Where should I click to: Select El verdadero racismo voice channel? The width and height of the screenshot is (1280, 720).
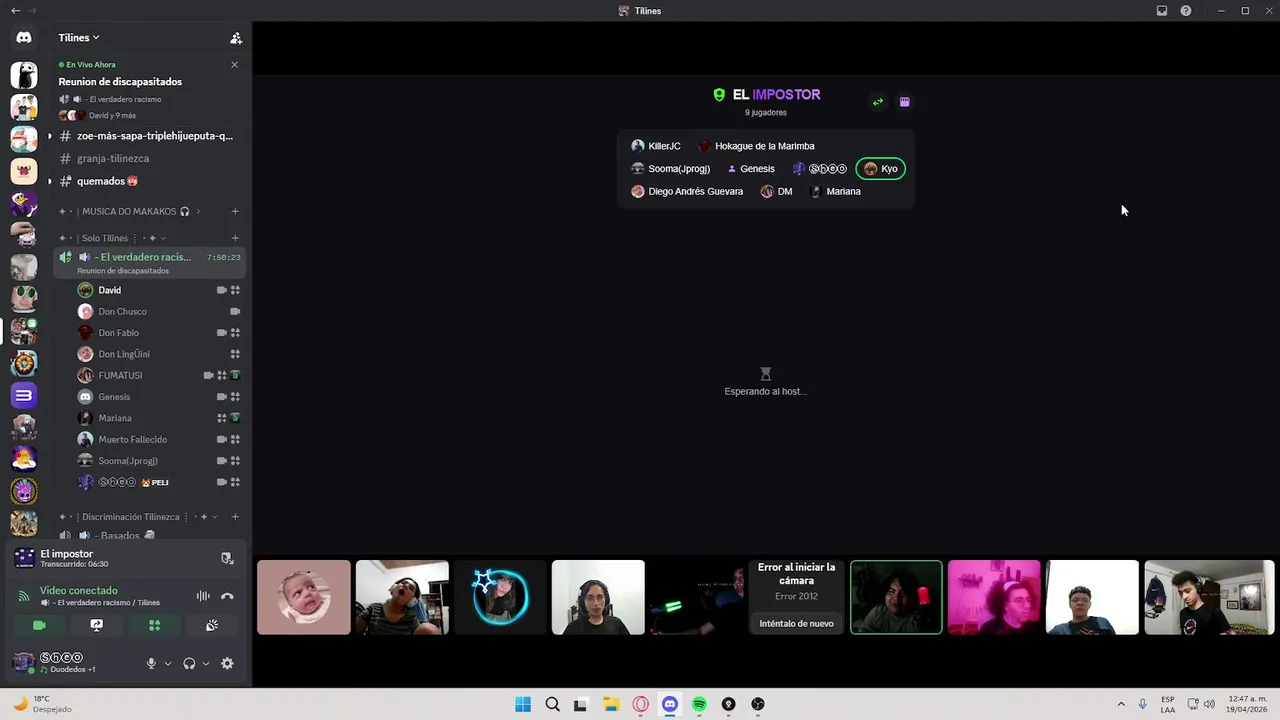pos(148,263)
